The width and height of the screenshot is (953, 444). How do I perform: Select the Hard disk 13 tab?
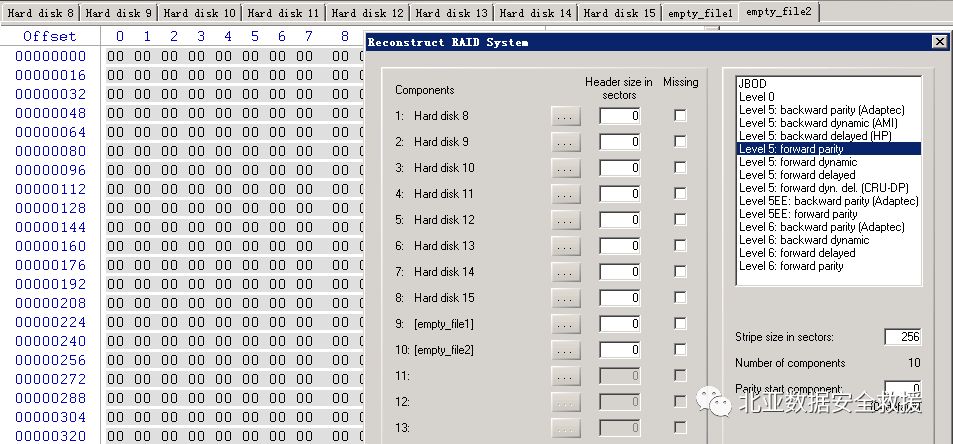point(451,13)
